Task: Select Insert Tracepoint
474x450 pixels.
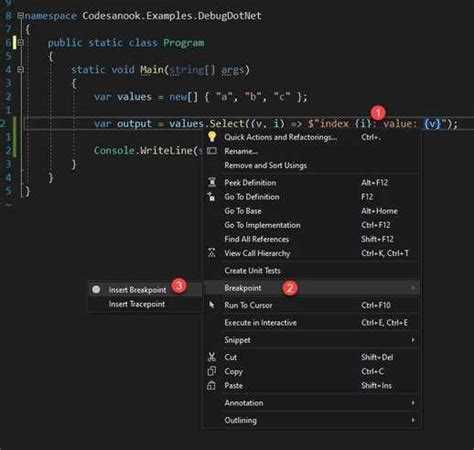Action: click(x=137, y=304)
